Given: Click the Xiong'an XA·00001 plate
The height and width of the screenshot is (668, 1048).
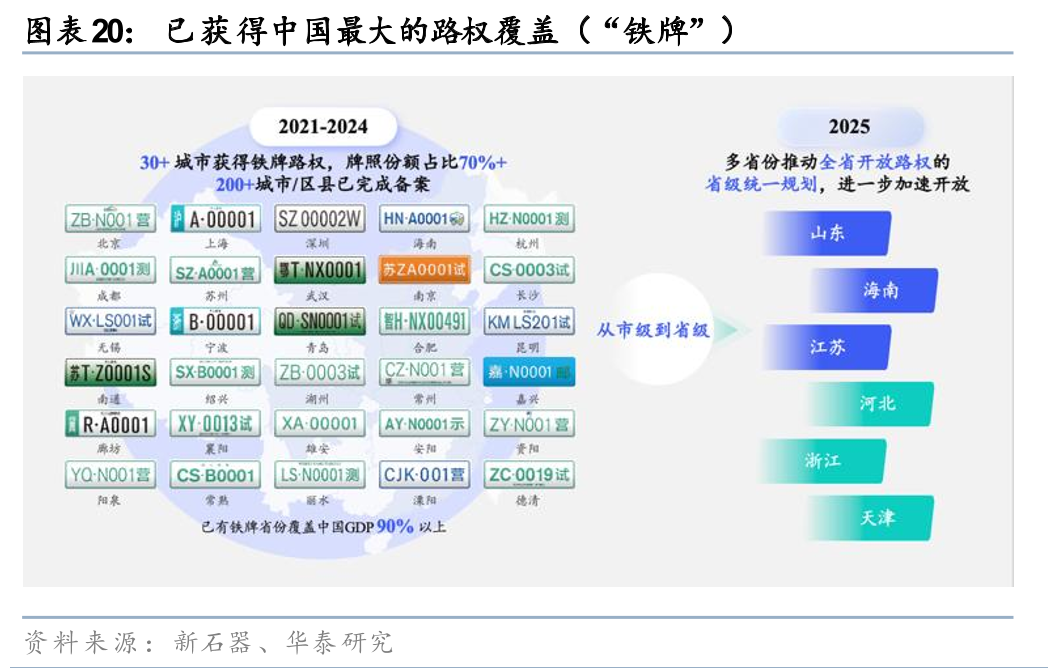Looking at the screenshot, I should [320, 424].
